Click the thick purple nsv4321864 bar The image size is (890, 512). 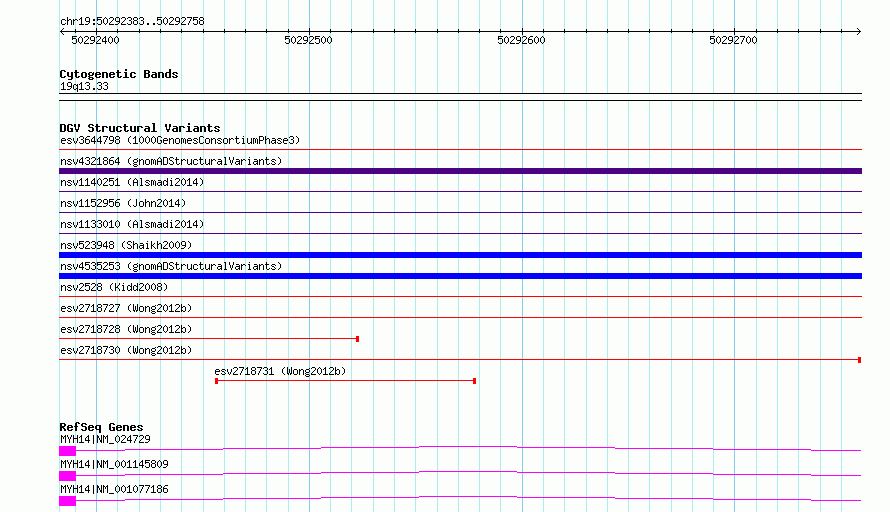click(x=460, y=171)
